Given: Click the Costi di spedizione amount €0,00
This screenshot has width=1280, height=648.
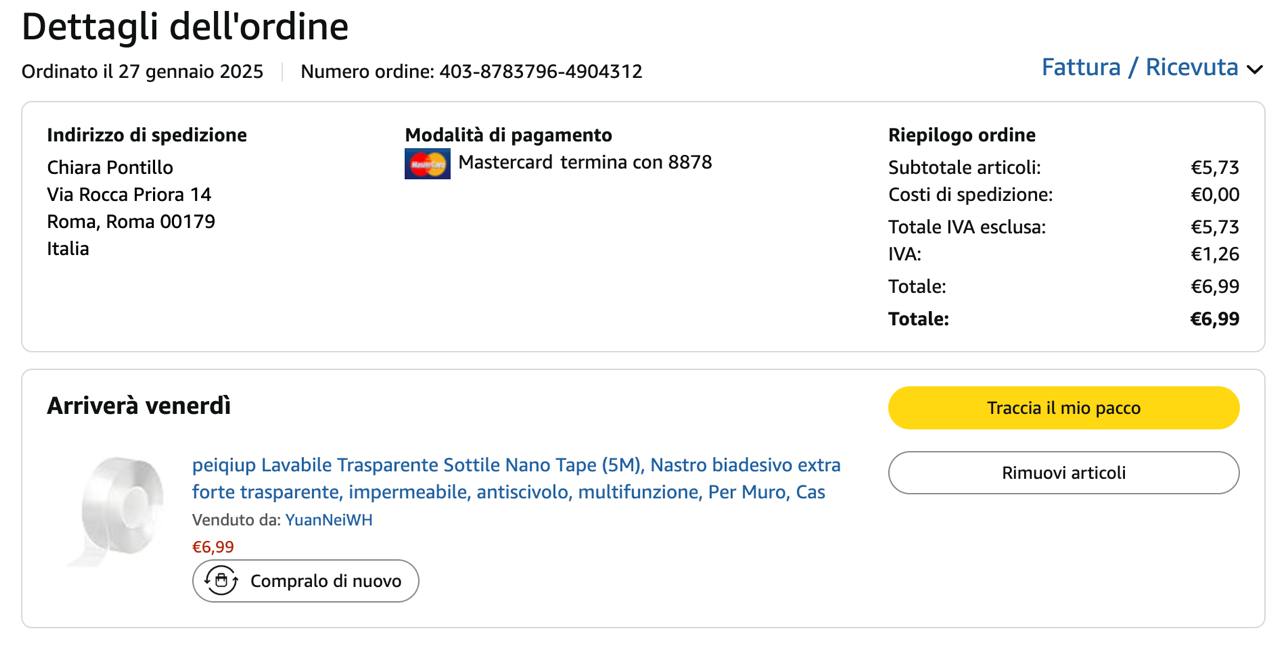Looking at the screenshot, I should pyautogui.click(x=1214, y=194).
